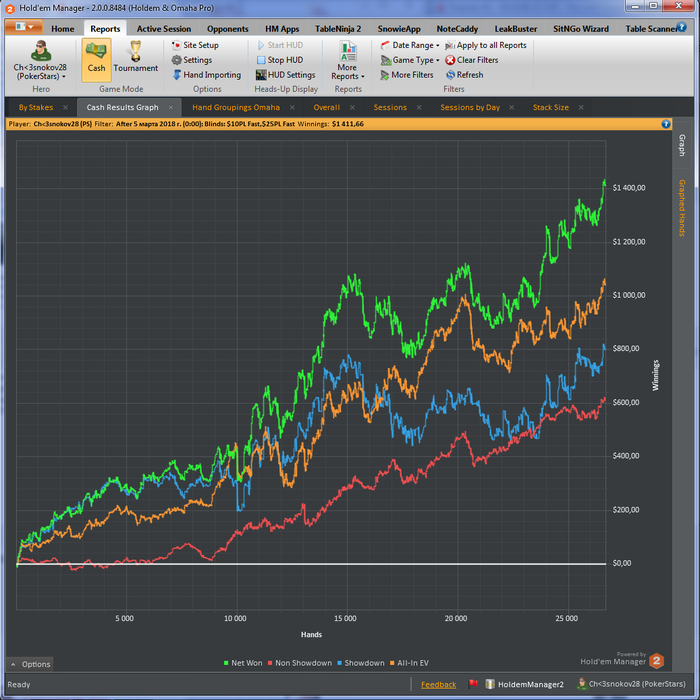Open the Home ribbon tab

[x=62, y=29]
